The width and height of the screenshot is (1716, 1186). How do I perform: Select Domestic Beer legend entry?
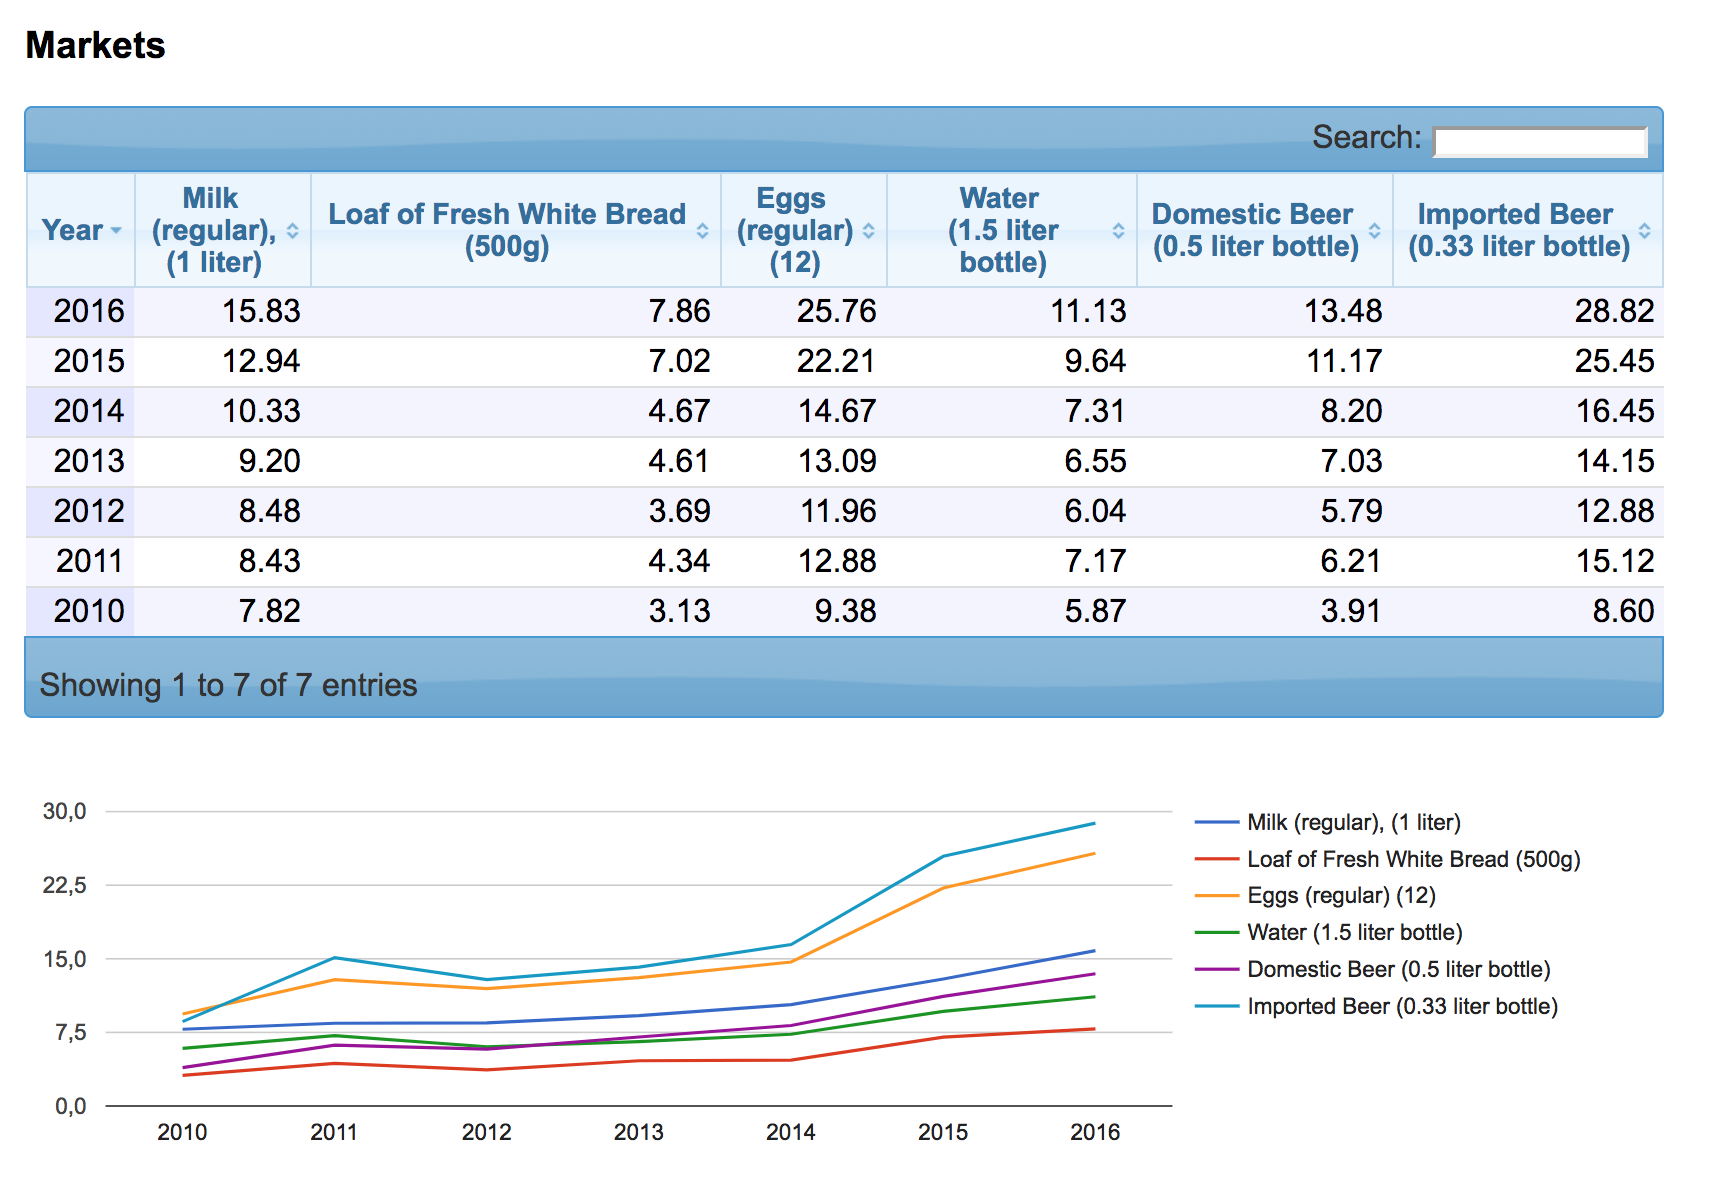pos(1398,969)
